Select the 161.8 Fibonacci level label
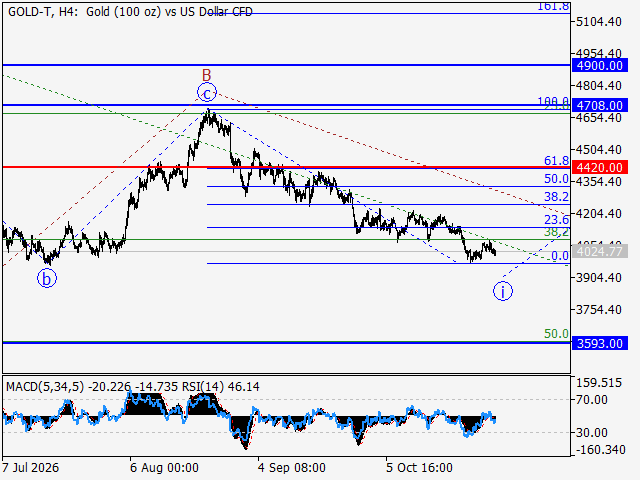 [553, 7]
